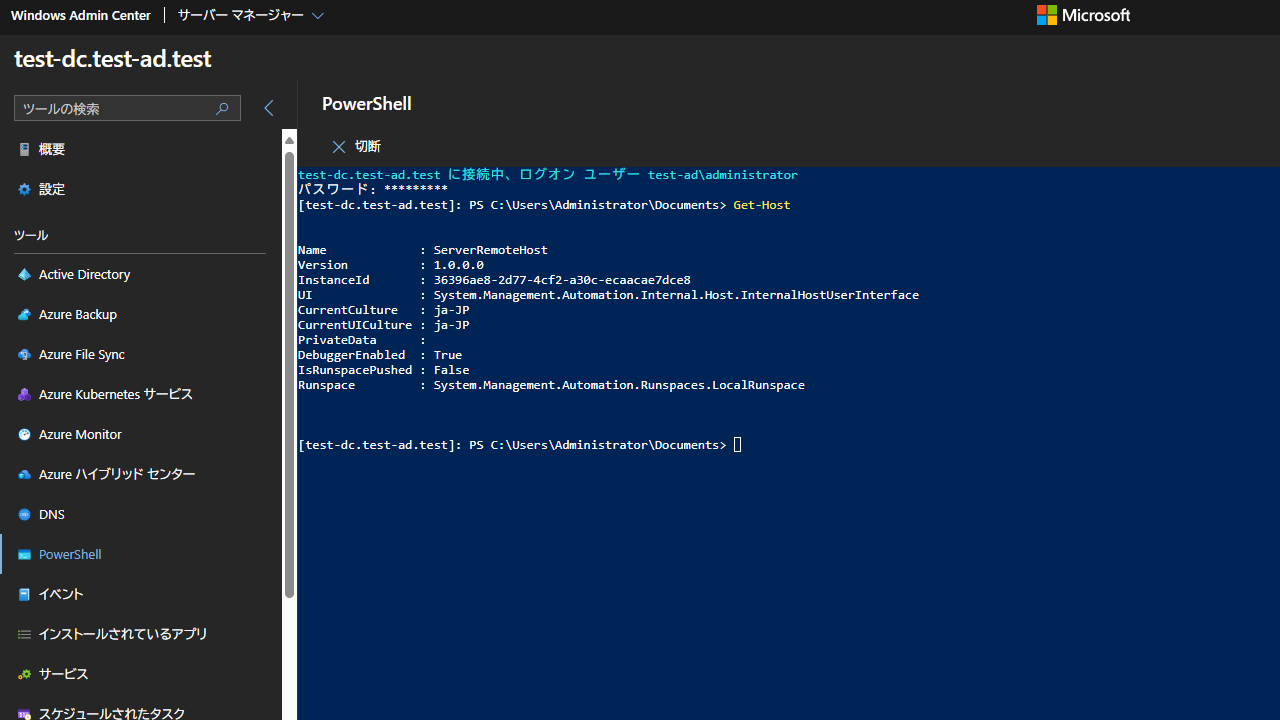Image resolution: width=1280 pixels, height=720 pixels.
Task: Click the Version 1.0.0.0 value
Action: [458, 265]
